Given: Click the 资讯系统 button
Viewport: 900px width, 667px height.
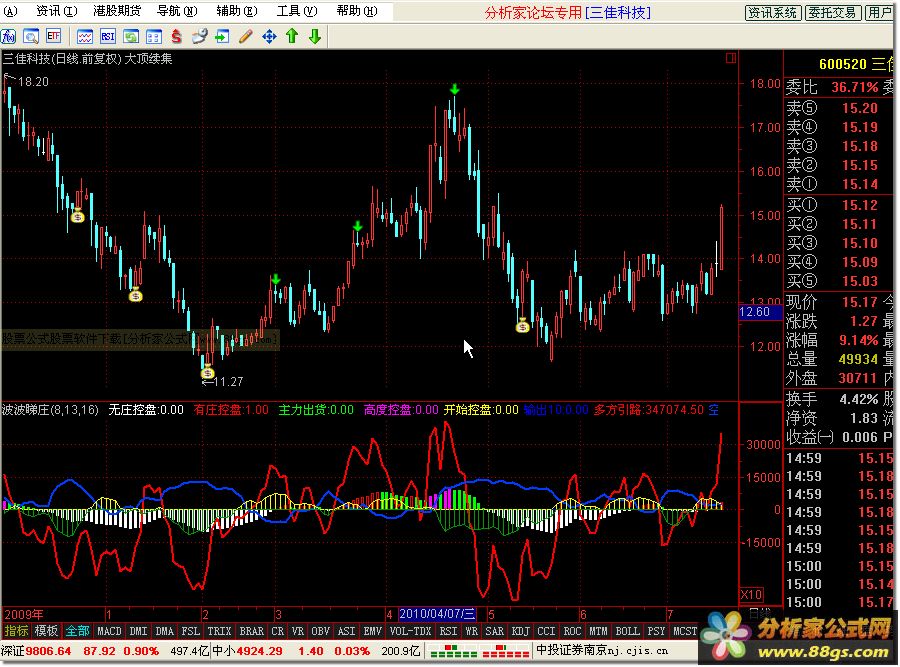Looking at the screenshot, I should pyautogui.click(x=773, y=13).
